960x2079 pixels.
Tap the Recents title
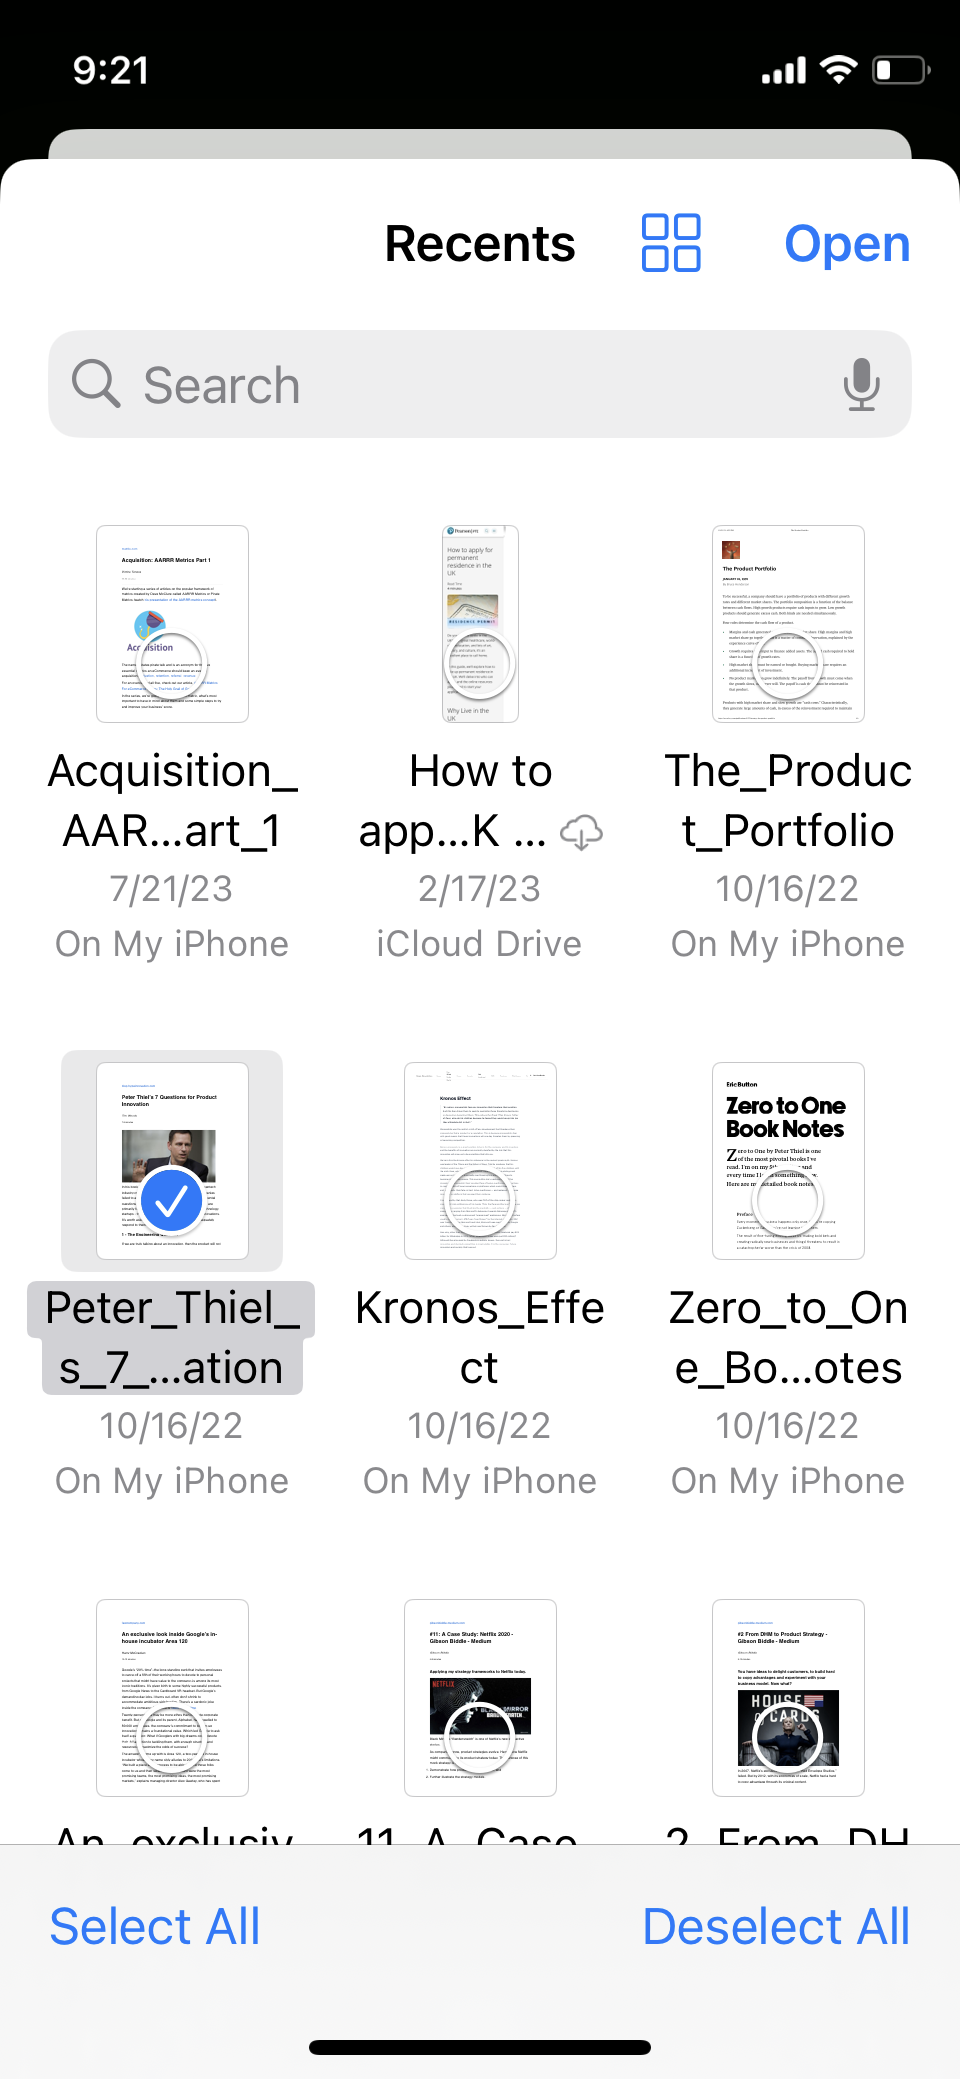tap(480, 244)
